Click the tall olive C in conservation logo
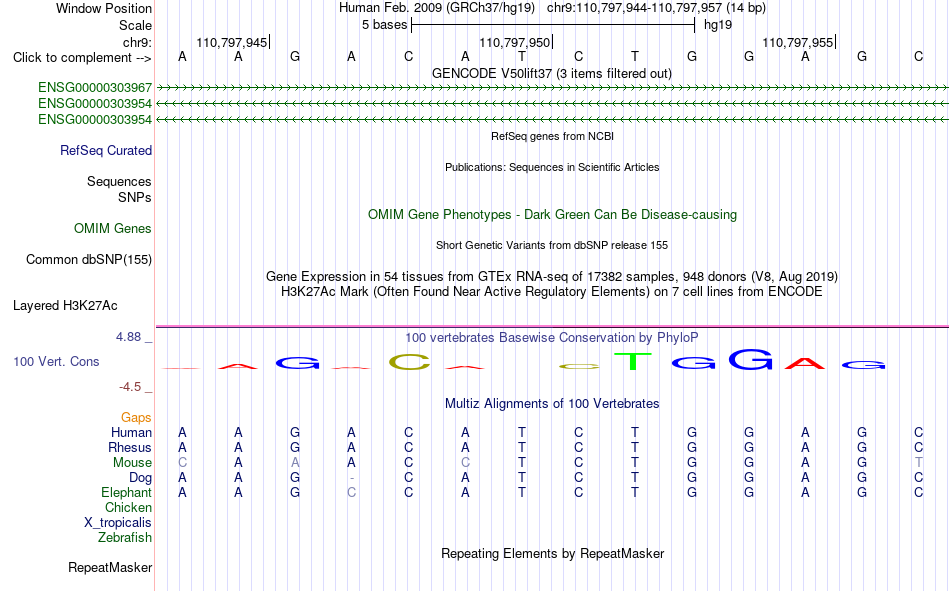The image size is (950, 591). point(410,362)
